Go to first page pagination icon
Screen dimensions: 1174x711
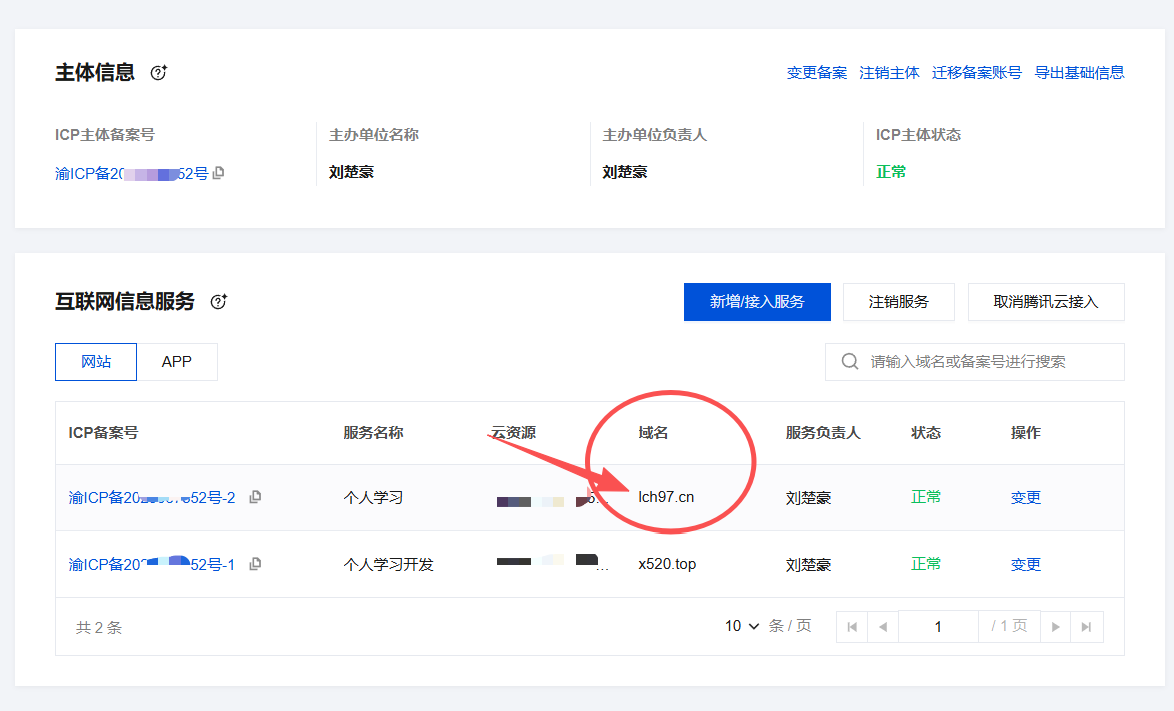(852, 627)
